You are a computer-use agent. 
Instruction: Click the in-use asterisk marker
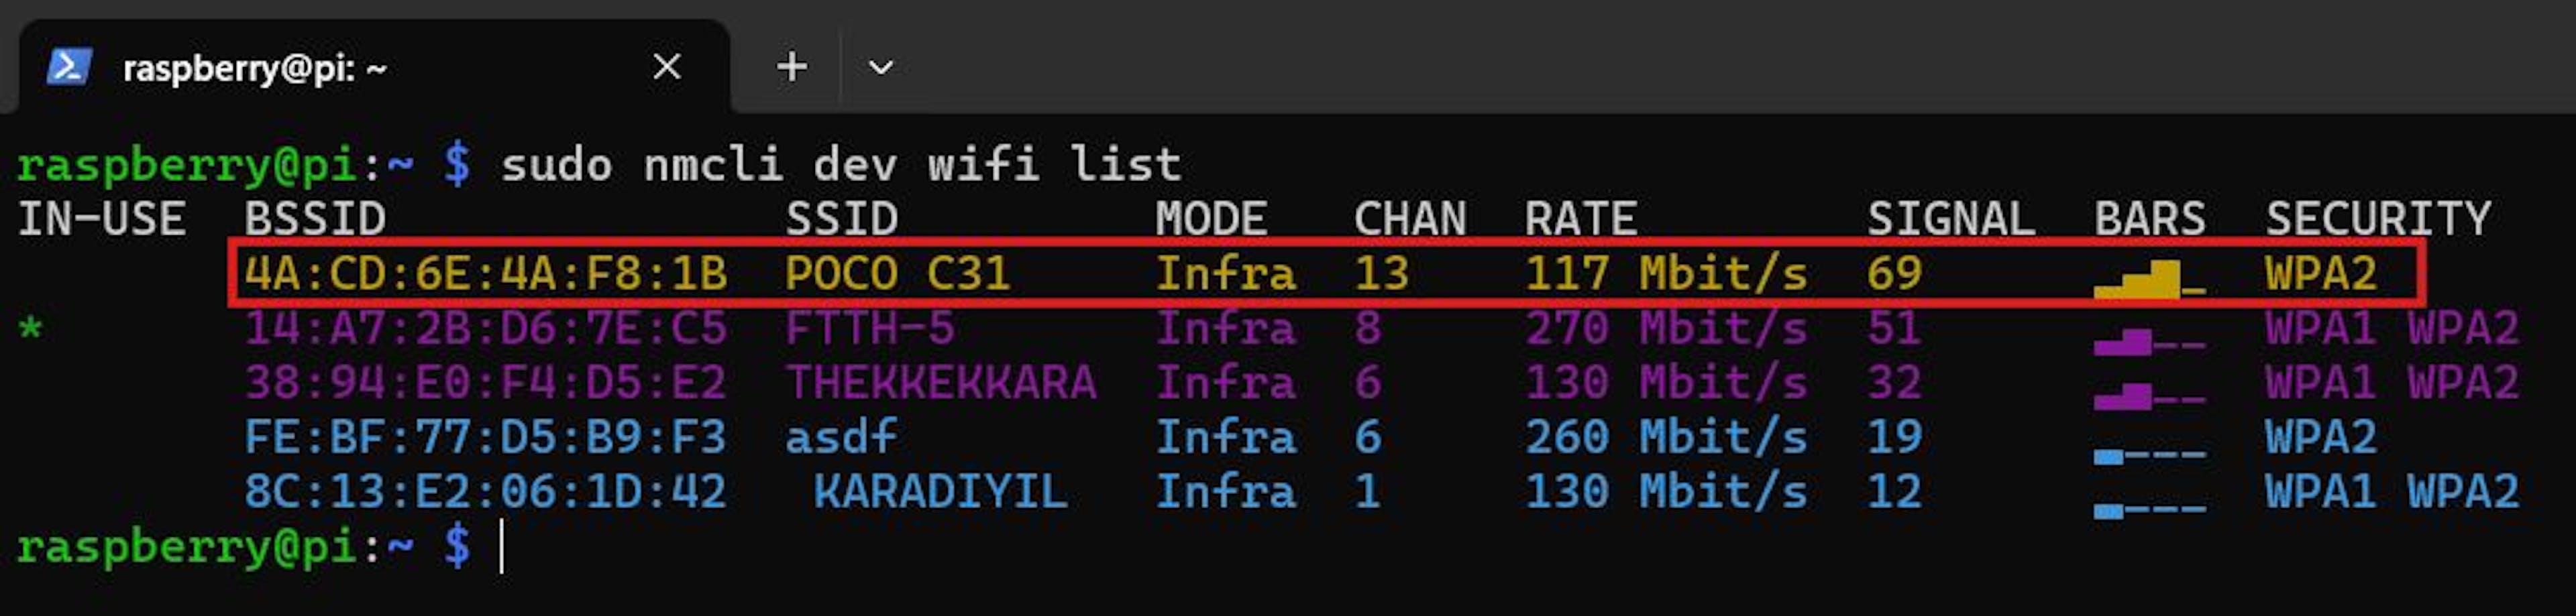31,327
